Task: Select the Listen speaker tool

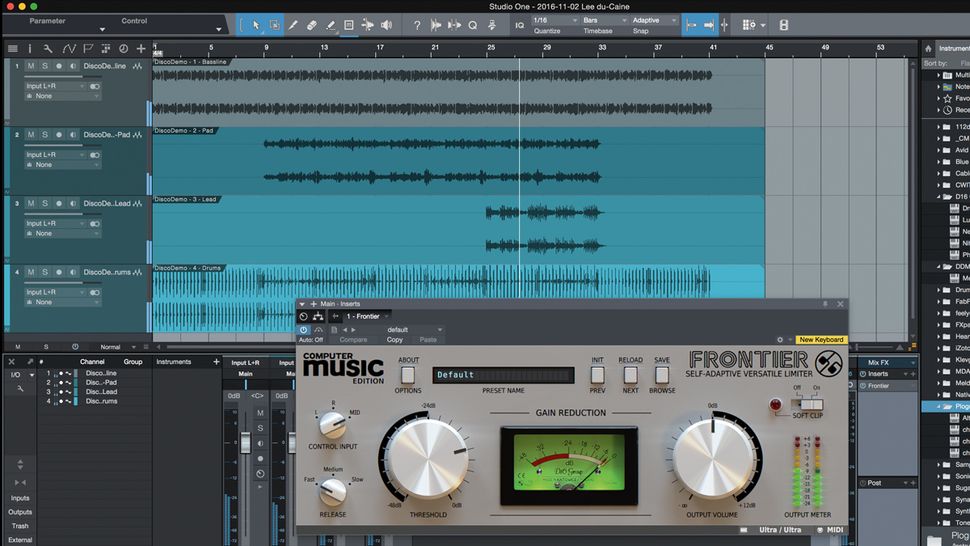Action: 386,25
